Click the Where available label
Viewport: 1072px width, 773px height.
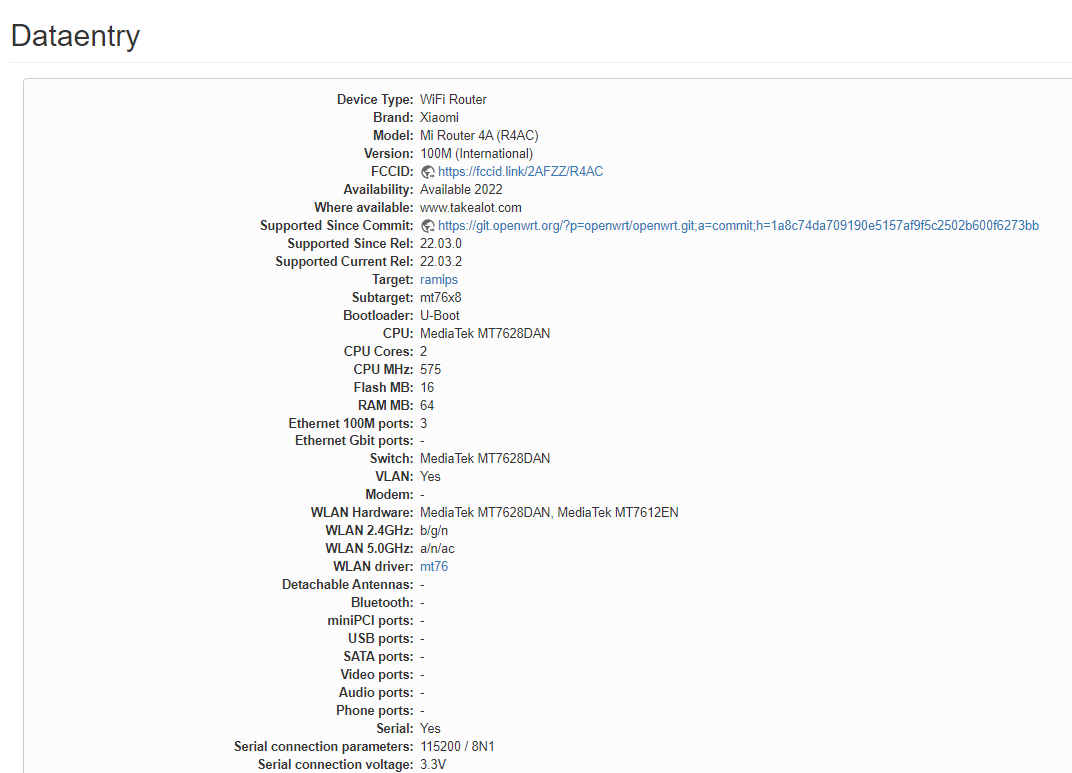[364, 208]
